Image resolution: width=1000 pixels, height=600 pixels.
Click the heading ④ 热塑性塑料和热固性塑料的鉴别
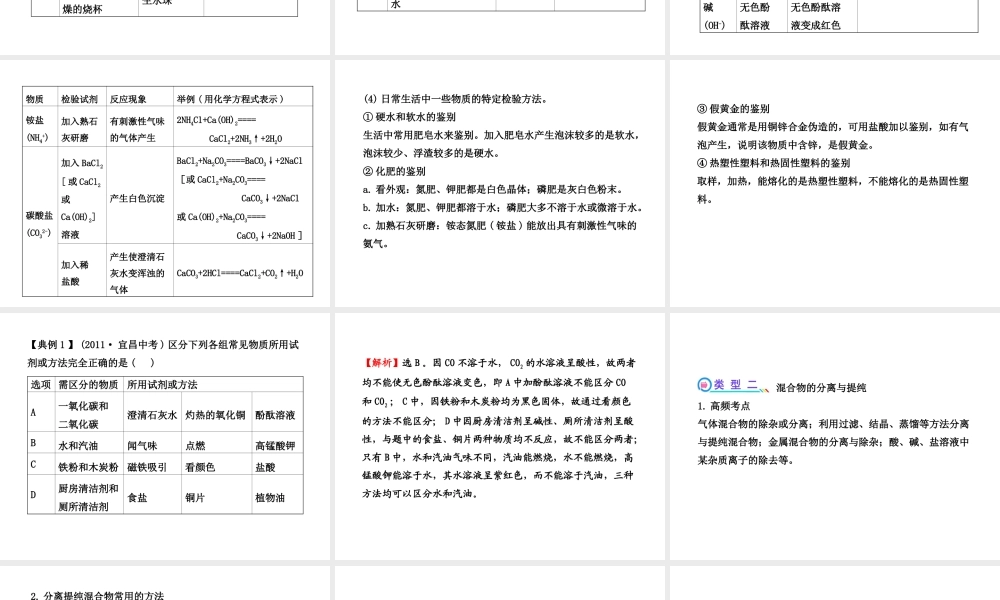point(774,163)
